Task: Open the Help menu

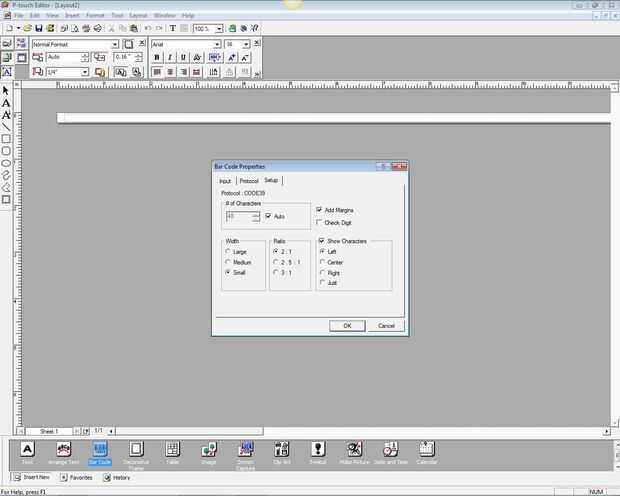Action: [x=188, y=15]
